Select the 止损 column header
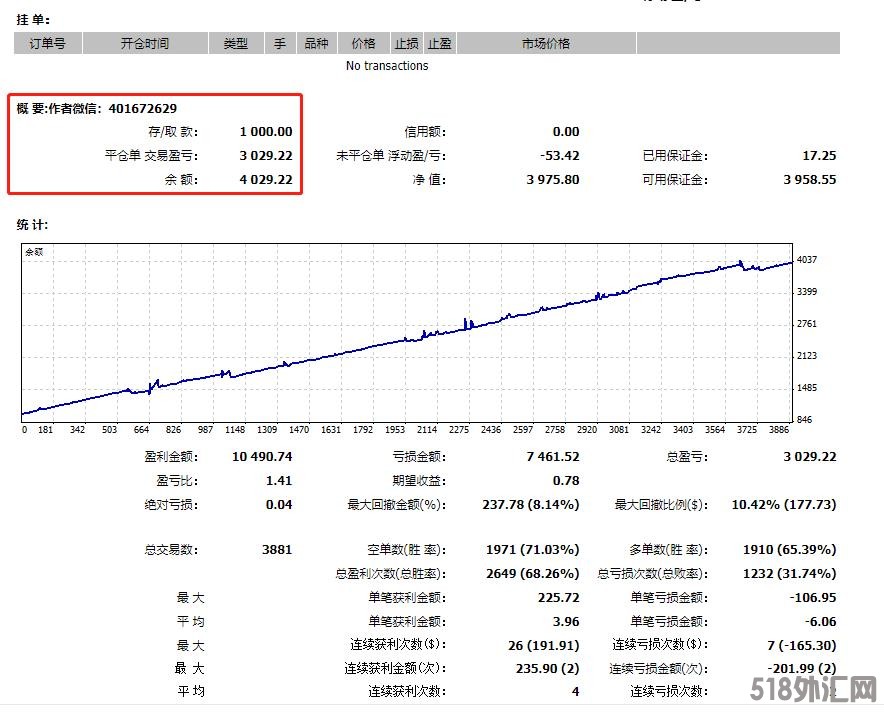Screen dimensions: 884x713 [406, 43]
